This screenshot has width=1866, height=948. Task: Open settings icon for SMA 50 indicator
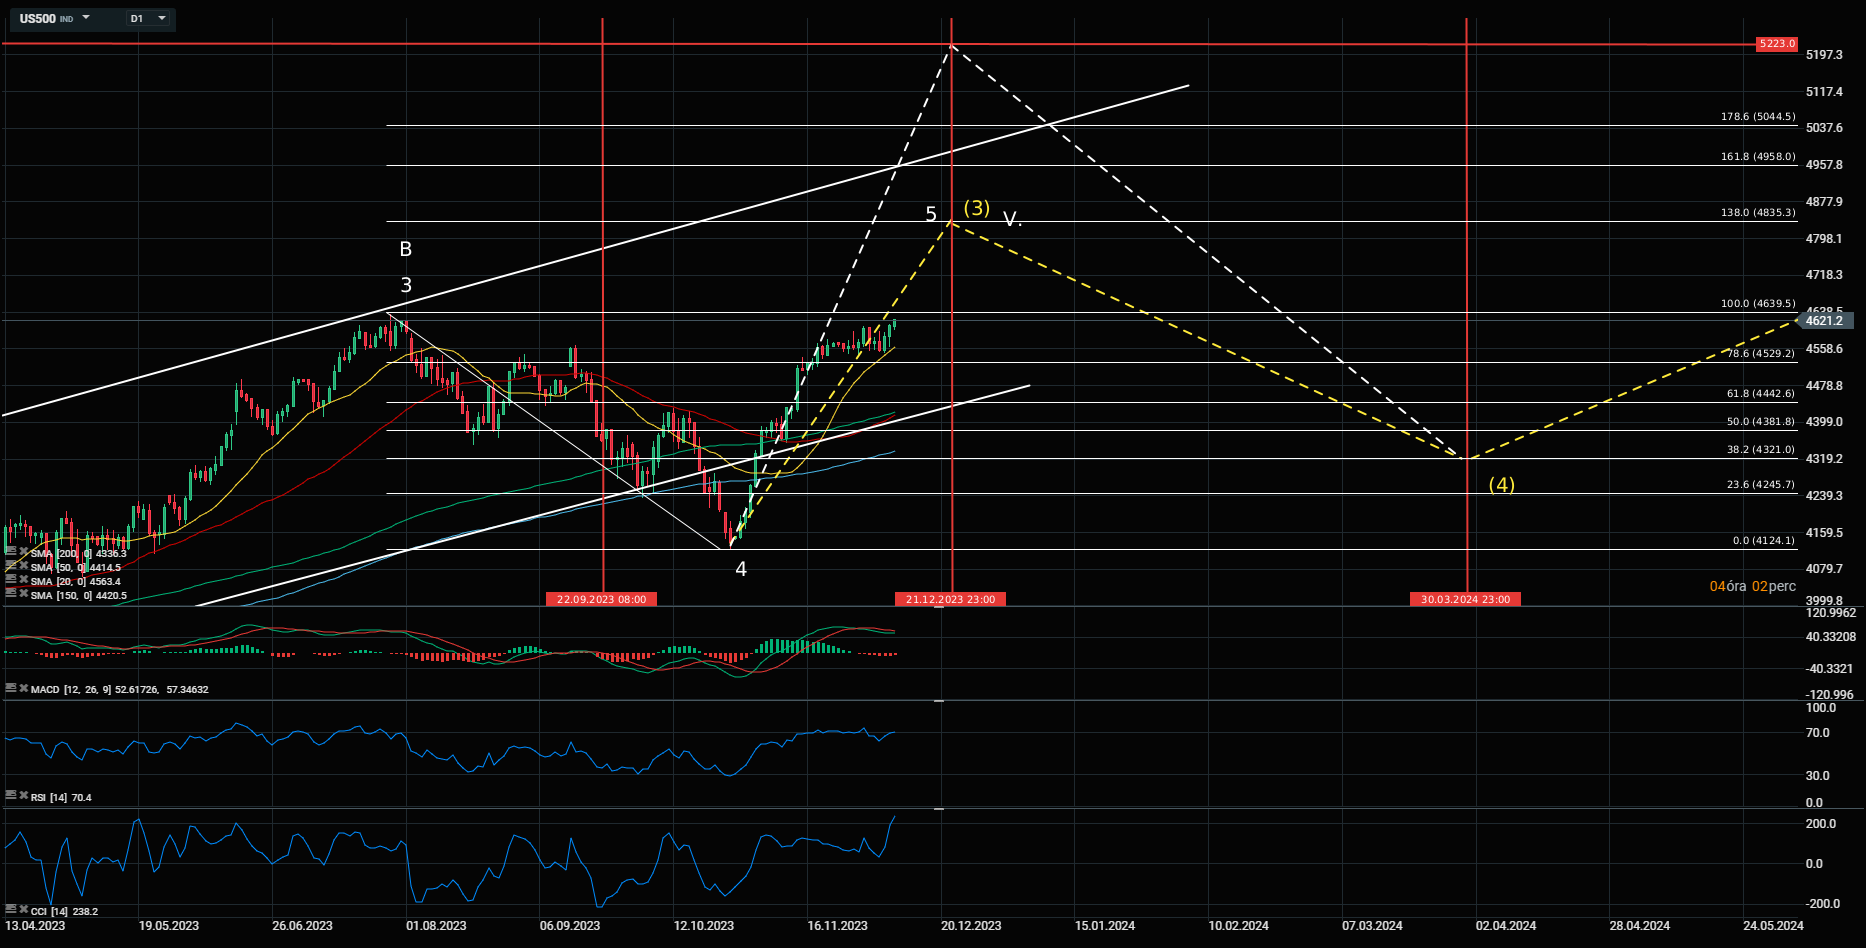click(x=11, y=565)
